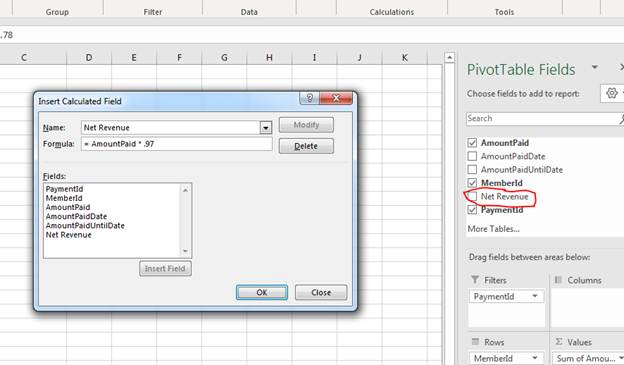Open the PivotTable Fields tools gear menu
This screenshot has width=624, height=365.
click(612, 93)
